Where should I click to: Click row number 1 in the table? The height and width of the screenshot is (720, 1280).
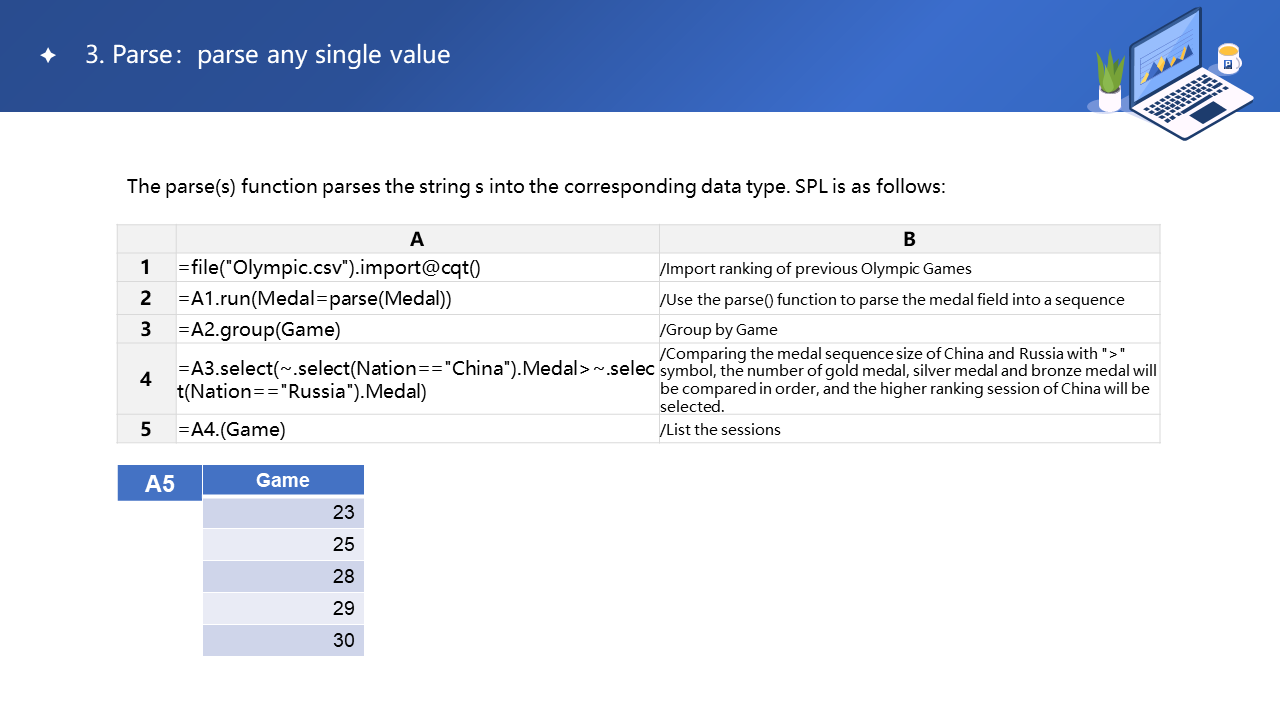[146, 268]
